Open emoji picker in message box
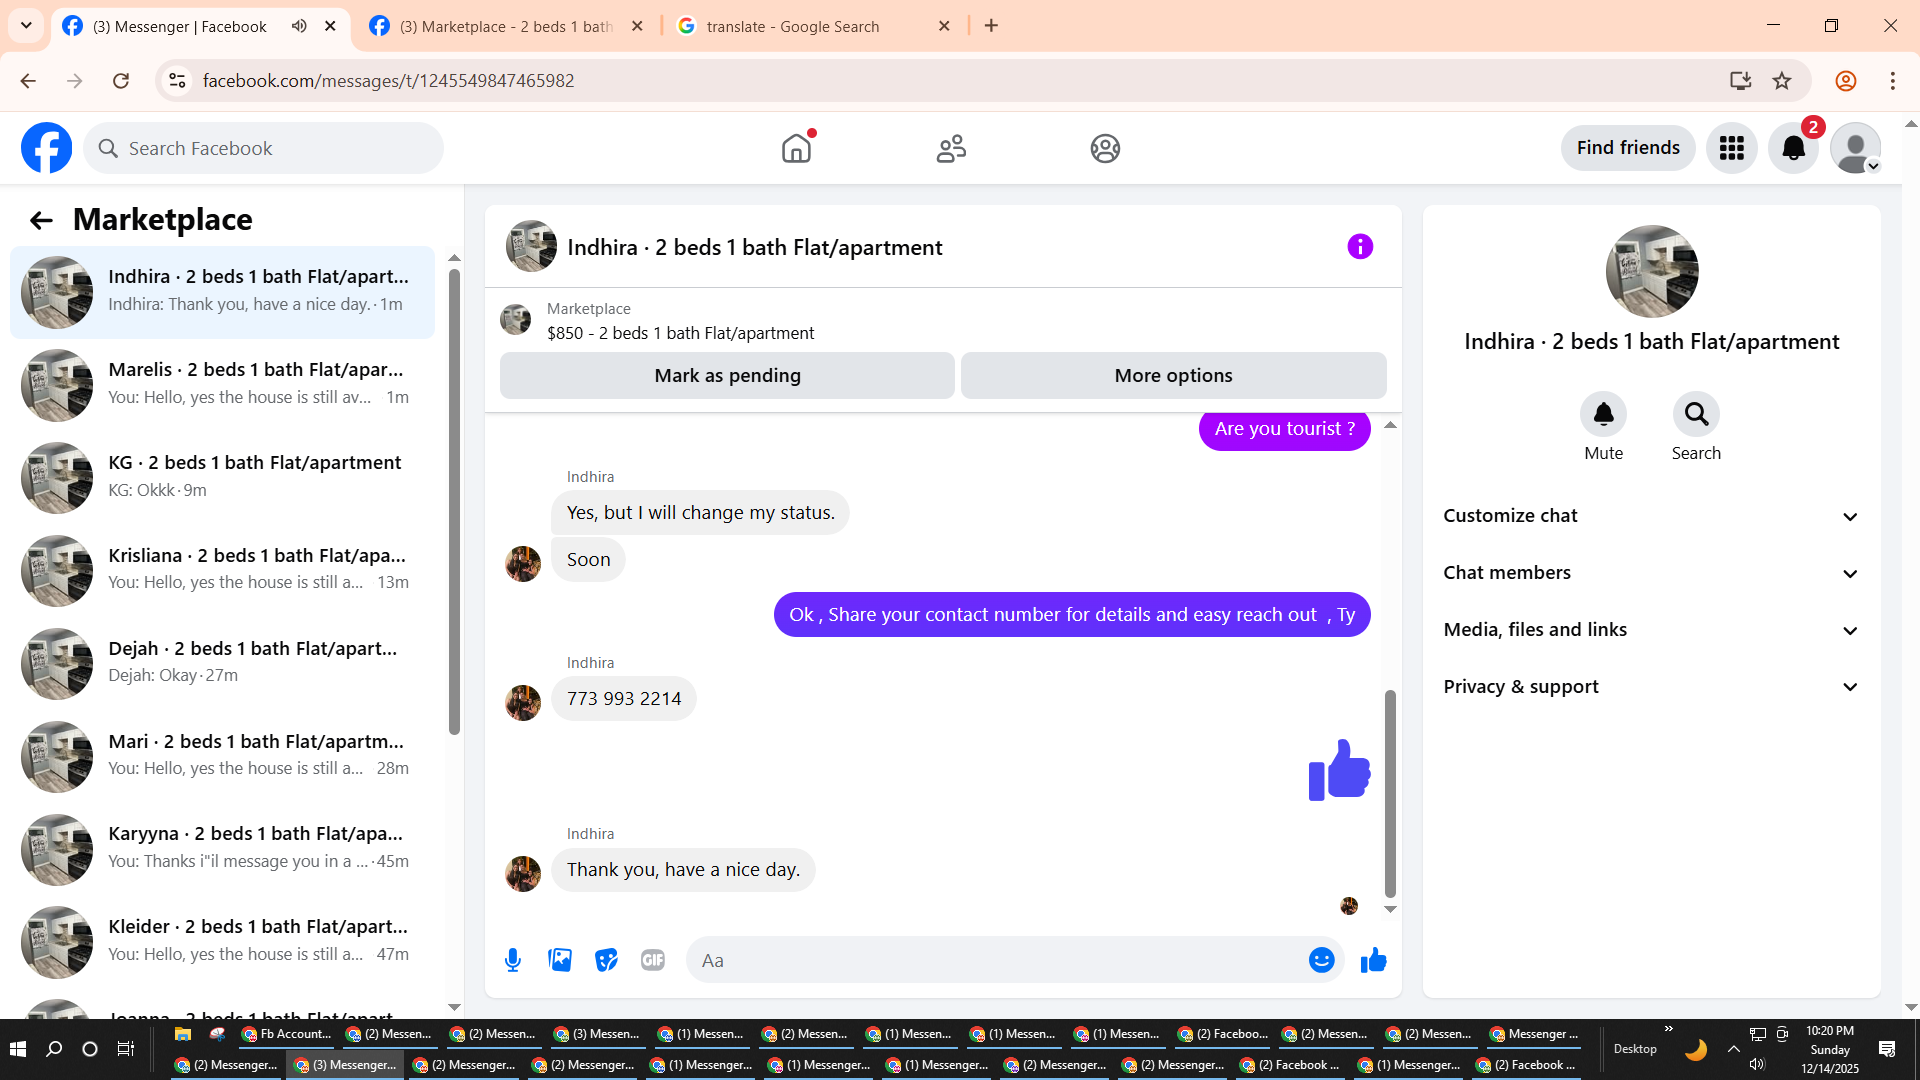 click(x=1321, y=960)
